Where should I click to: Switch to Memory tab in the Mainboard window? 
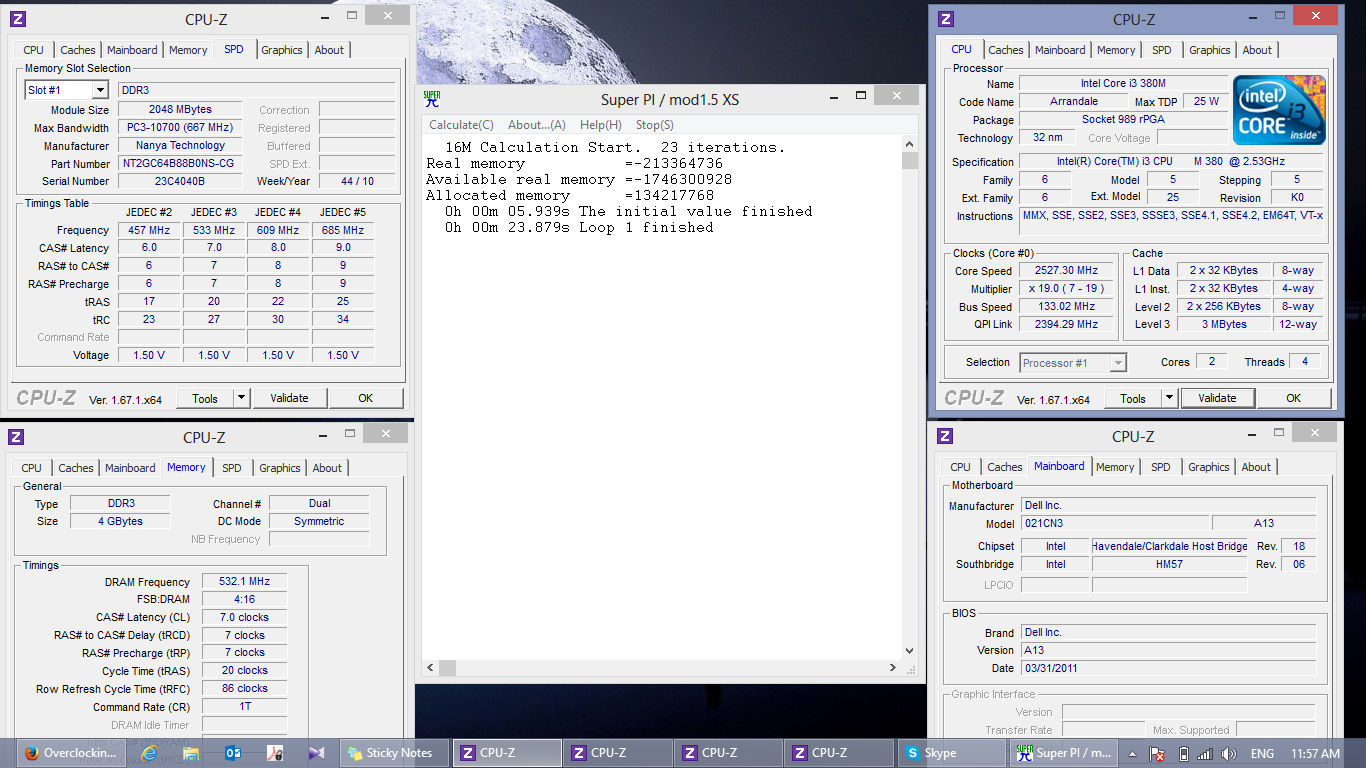[x=1115, y=467]
